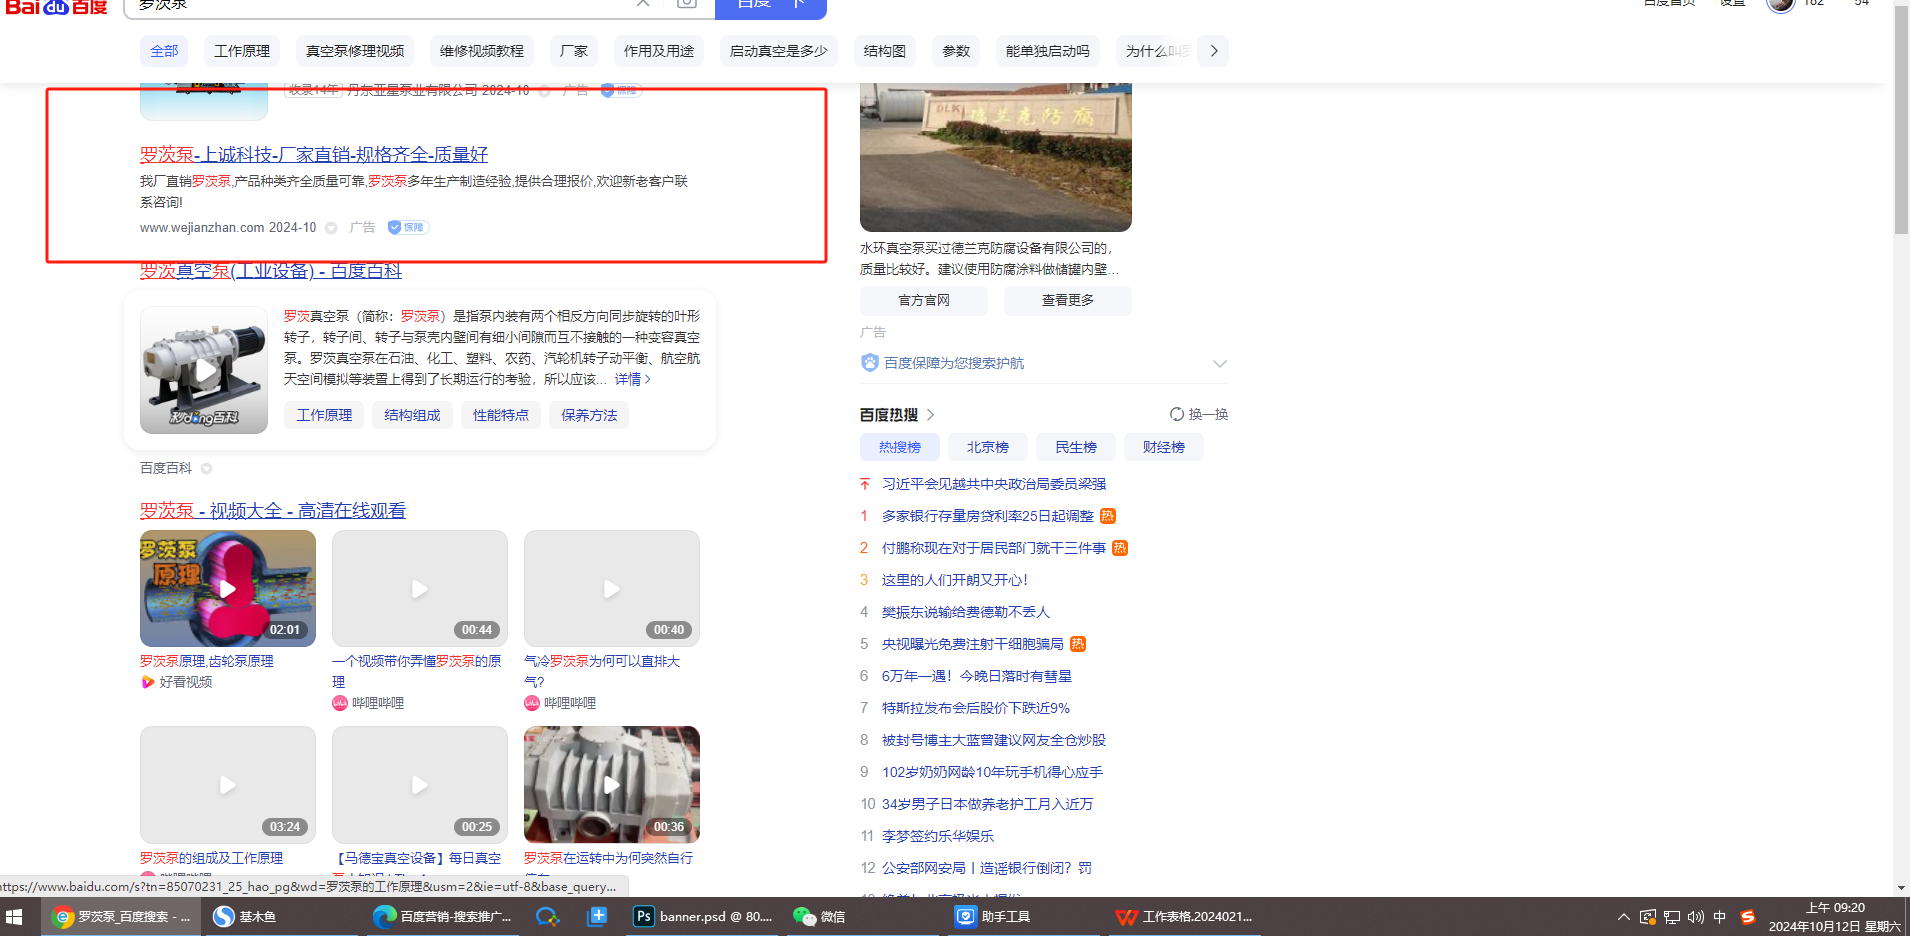The width and height of the screenshot is (1910, 936).
Task: Click the 保养方法 button
Action: tap(589, 415)
